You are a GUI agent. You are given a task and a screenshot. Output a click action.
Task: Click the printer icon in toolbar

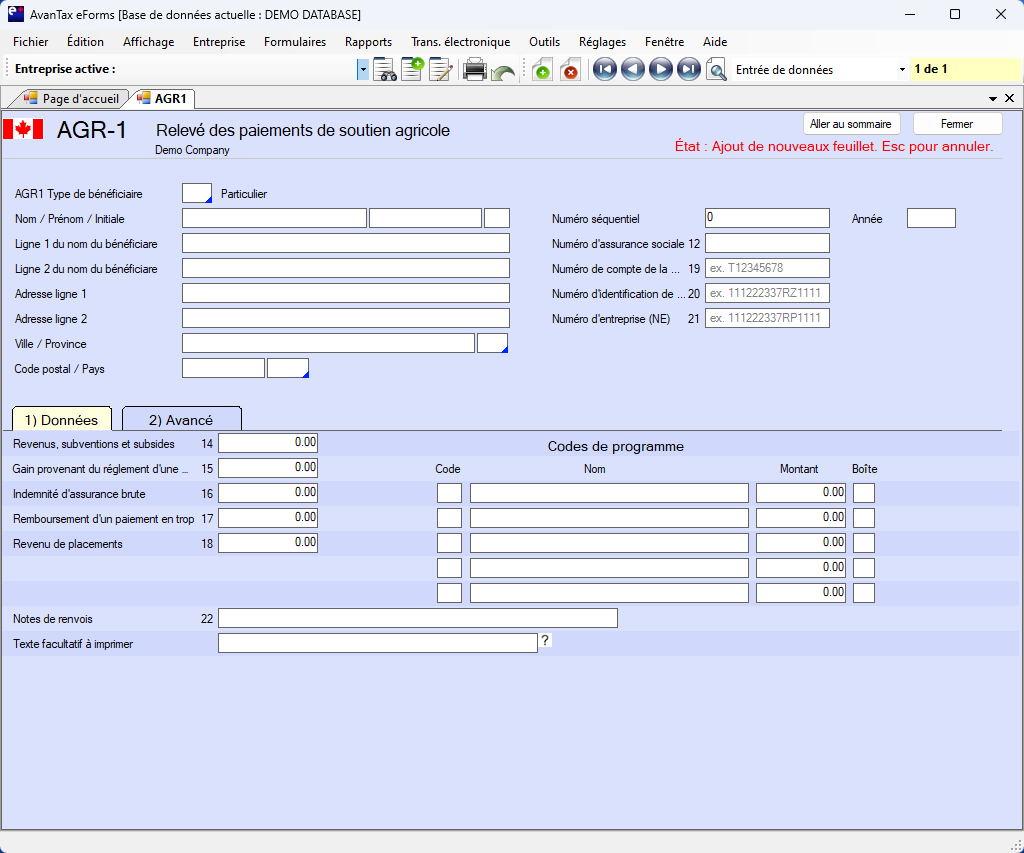(475, 70)
